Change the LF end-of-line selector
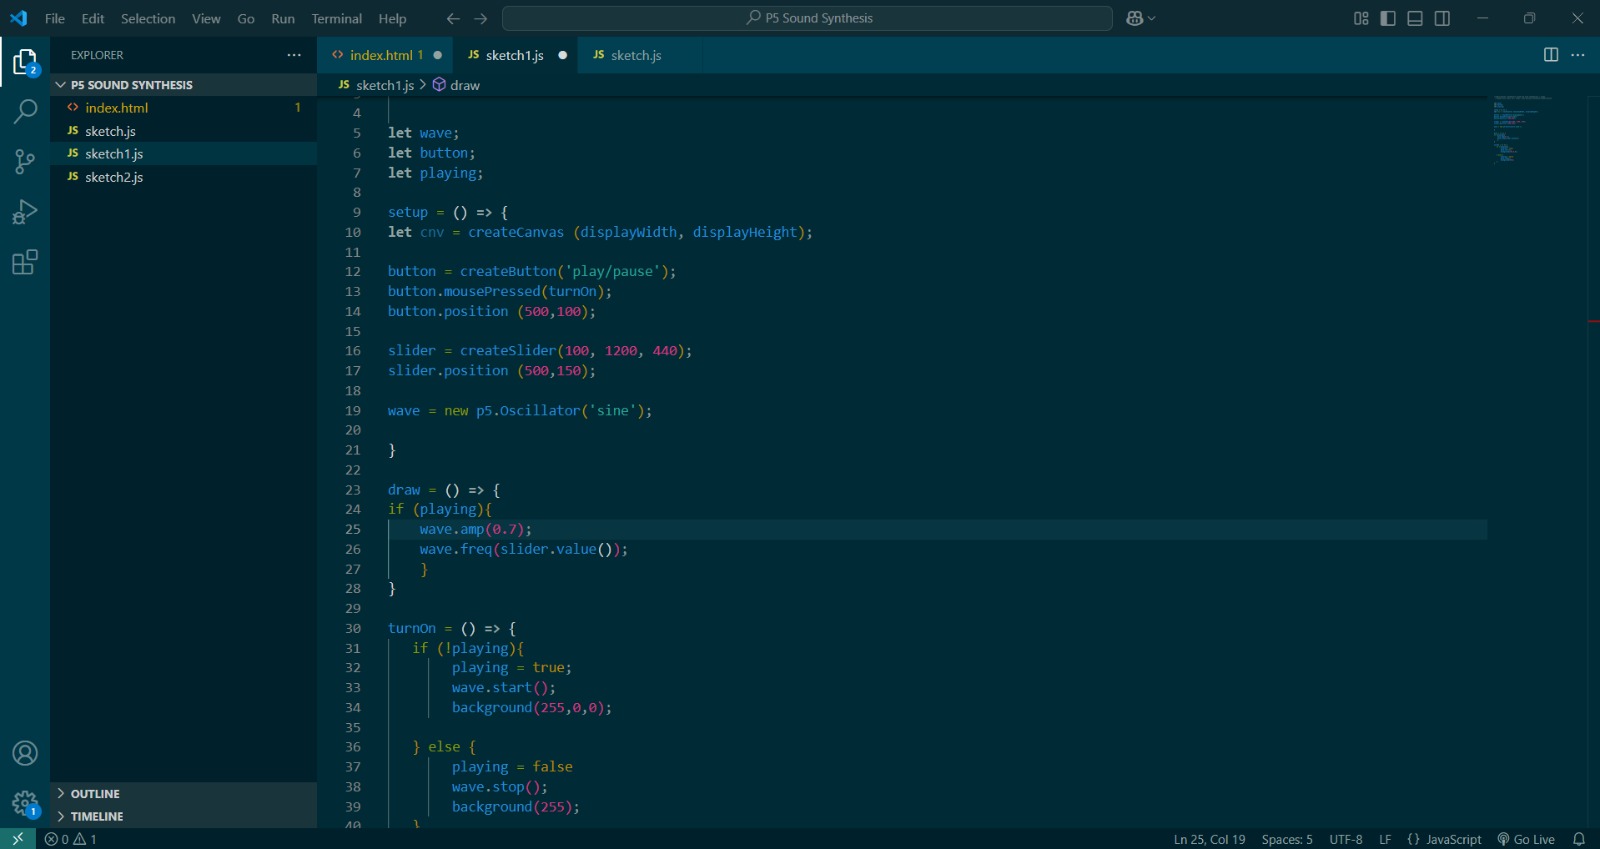The image size is (1600, 849). [1385, 839]
